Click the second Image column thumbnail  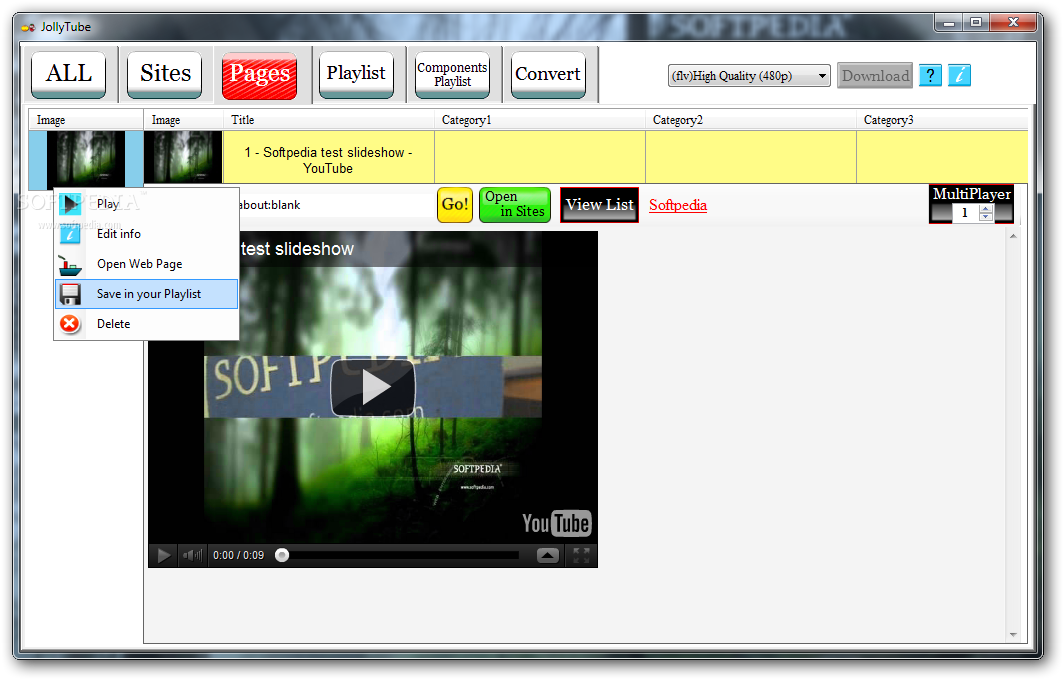click(x=183, y=157)
